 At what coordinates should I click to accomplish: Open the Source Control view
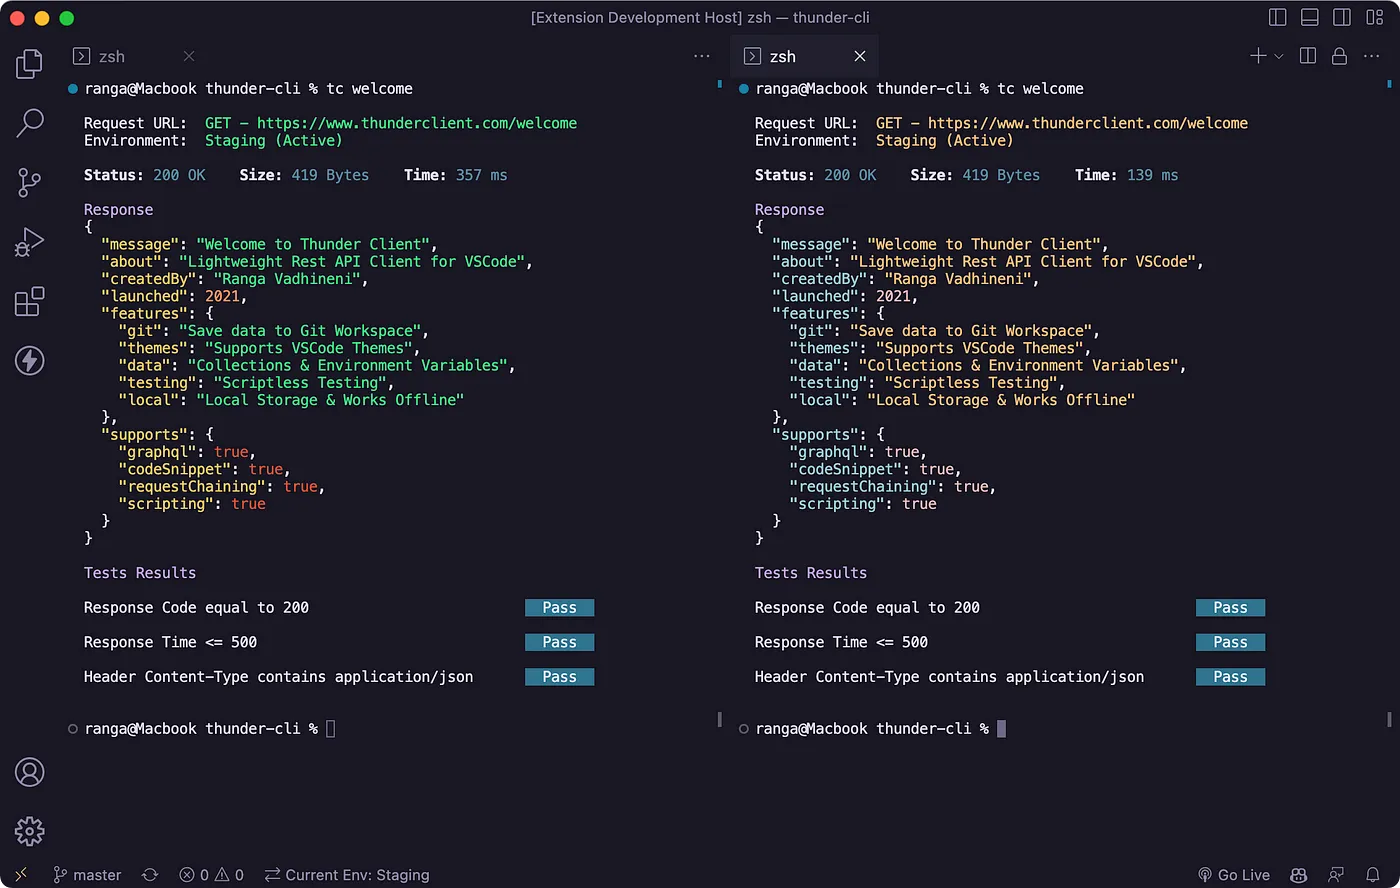30,182
